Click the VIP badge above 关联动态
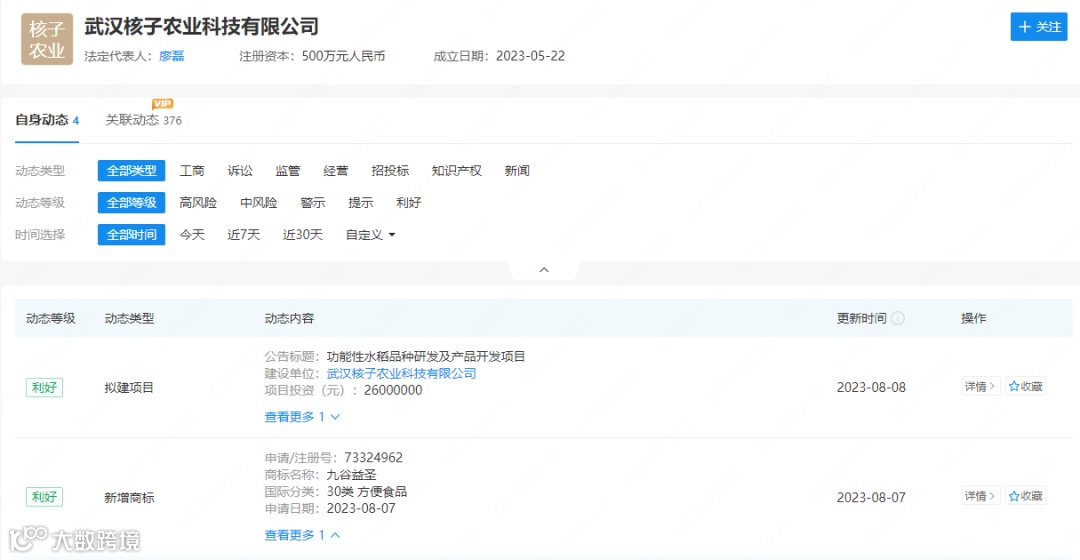 click(163, 103)
